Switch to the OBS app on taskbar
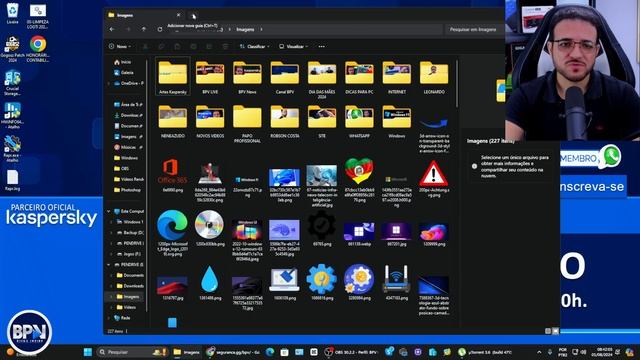The height and width of the screenshot is (360, 640). 352,352
